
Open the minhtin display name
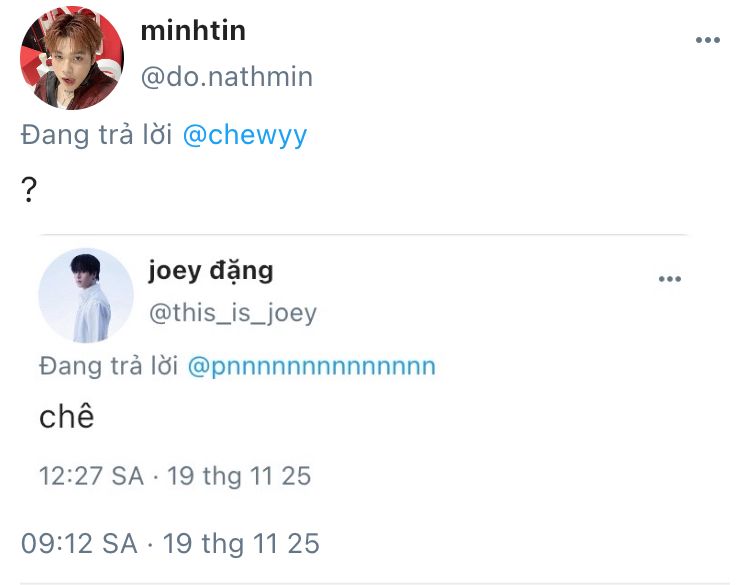(193, 31)
